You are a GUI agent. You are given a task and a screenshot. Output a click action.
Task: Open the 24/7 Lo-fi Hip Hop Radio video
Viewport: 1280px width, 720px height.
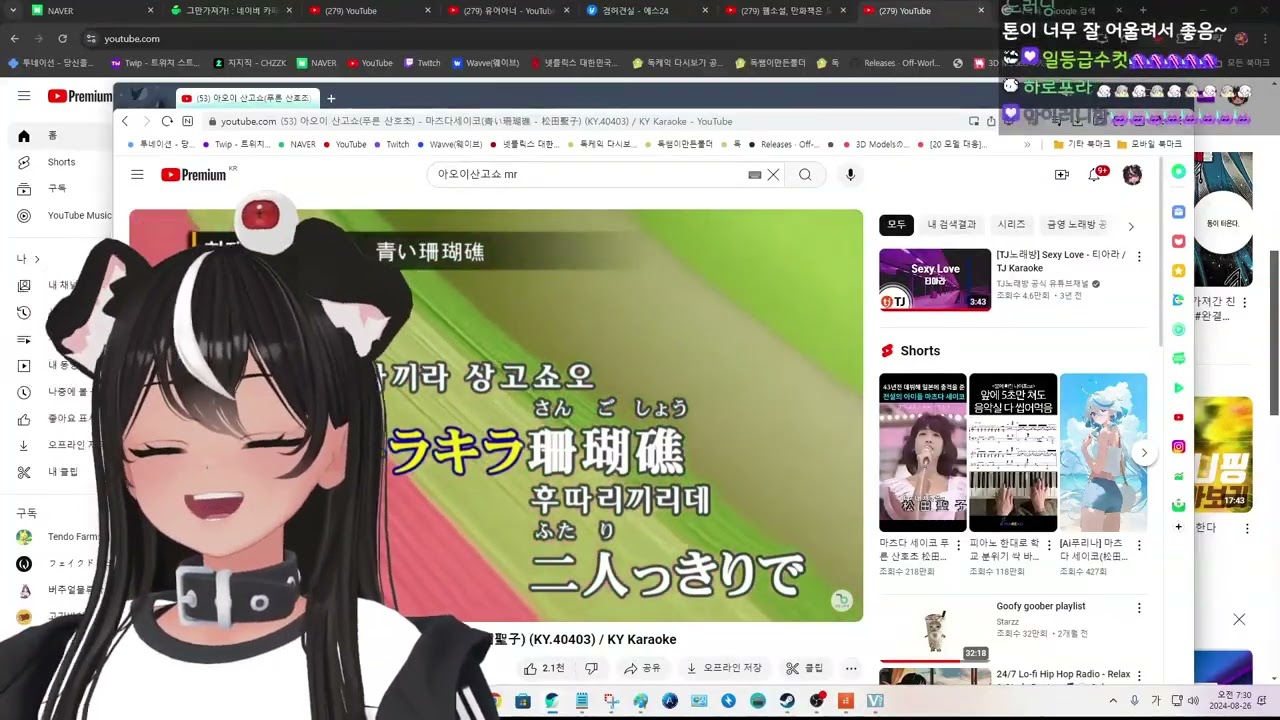coord(1063,675)
